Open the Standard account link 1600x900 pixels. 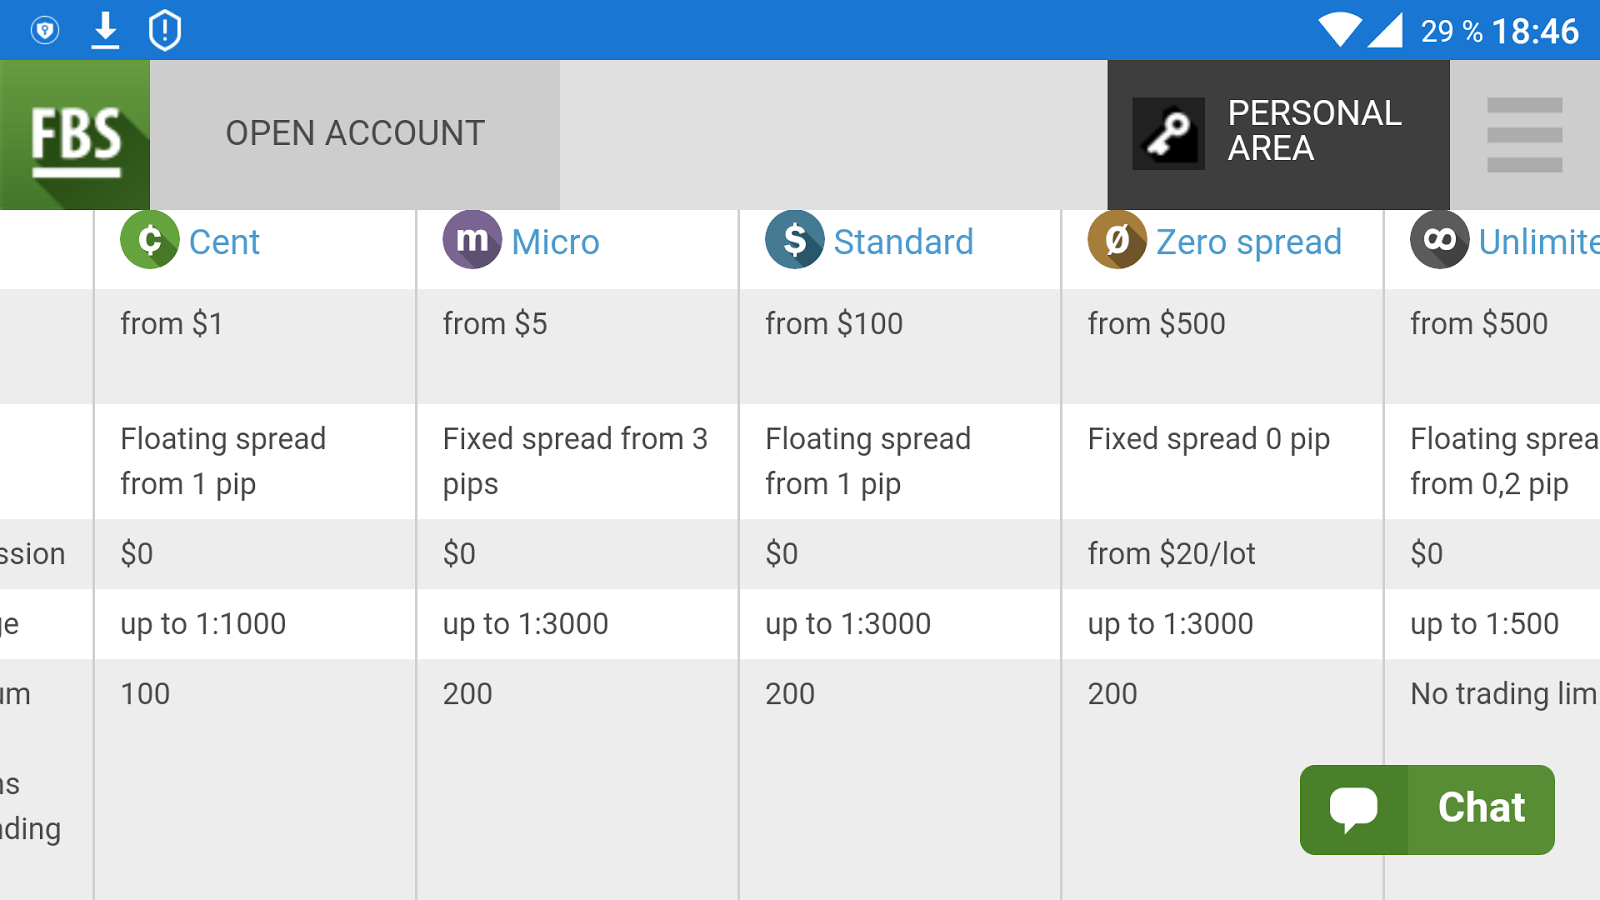point(903,242)
